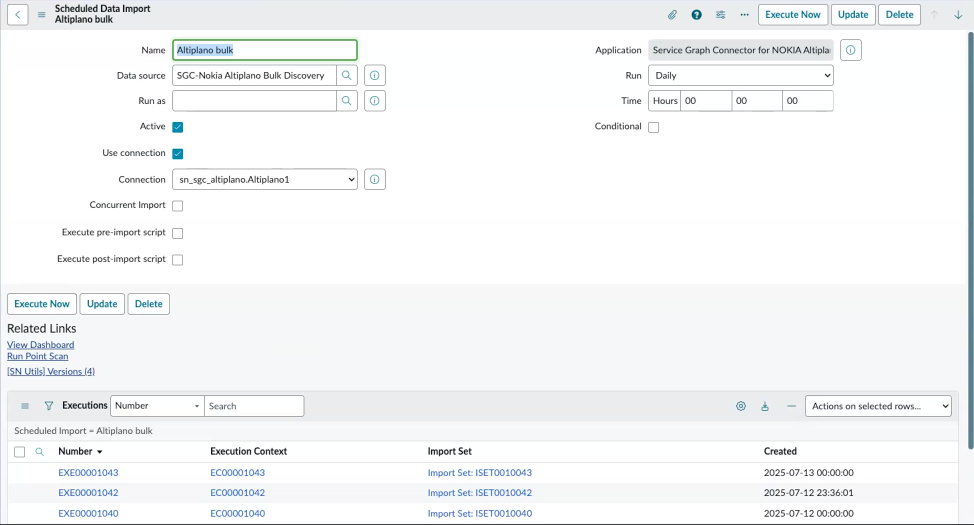Open execution record EXE00001043
The height and width of the screenshot is (525, 974).
click(x=88, y=473)
